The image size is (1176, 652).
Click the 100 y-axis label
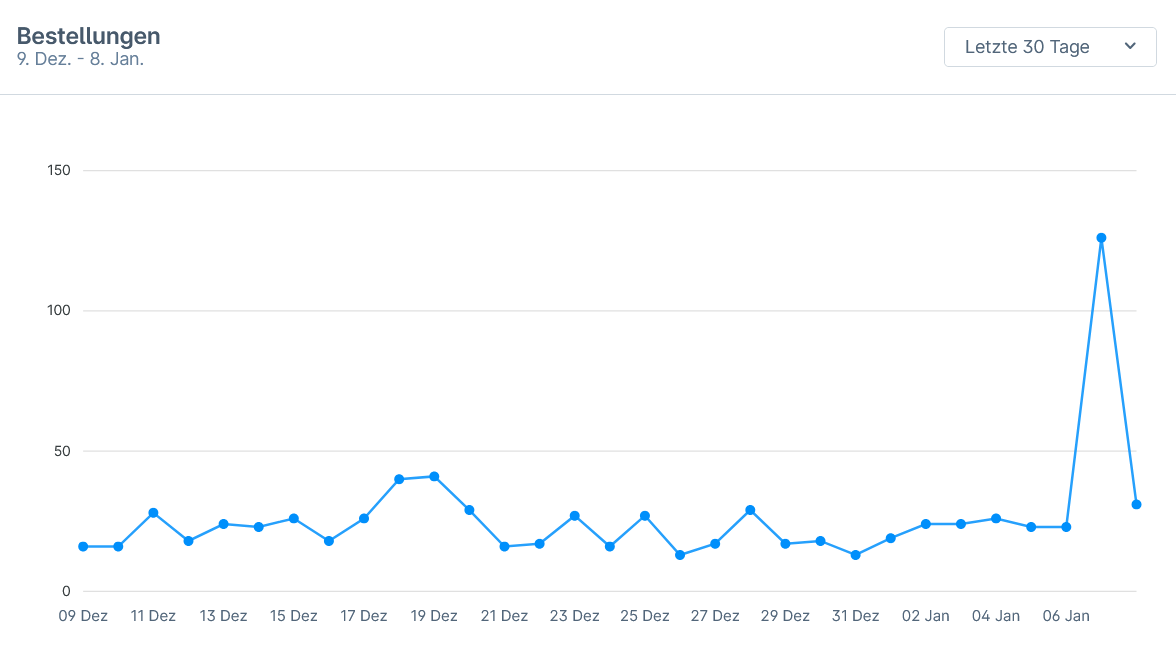coord(59,311)
